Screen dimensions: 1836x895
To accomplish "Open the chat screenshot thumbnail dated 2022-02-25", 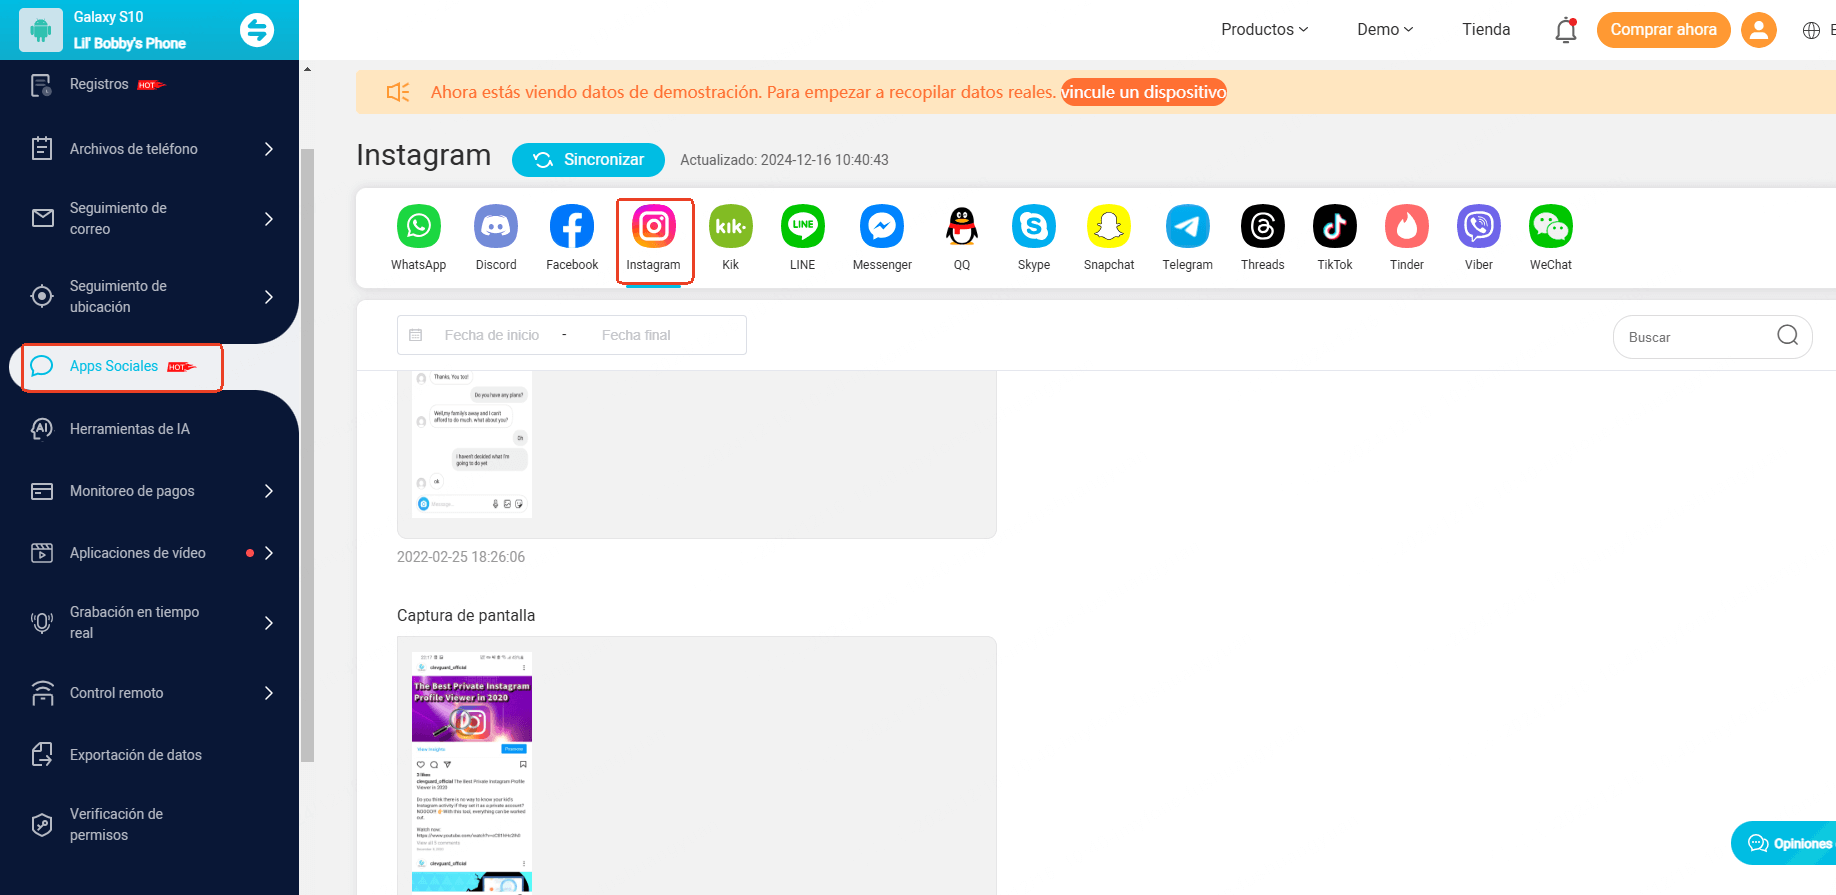I will click(472, 445).
